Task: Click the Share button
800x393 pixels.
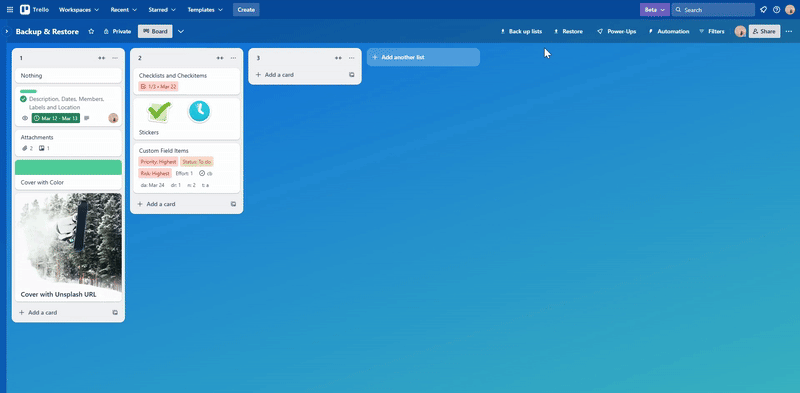Action: (x=764, y=32)
